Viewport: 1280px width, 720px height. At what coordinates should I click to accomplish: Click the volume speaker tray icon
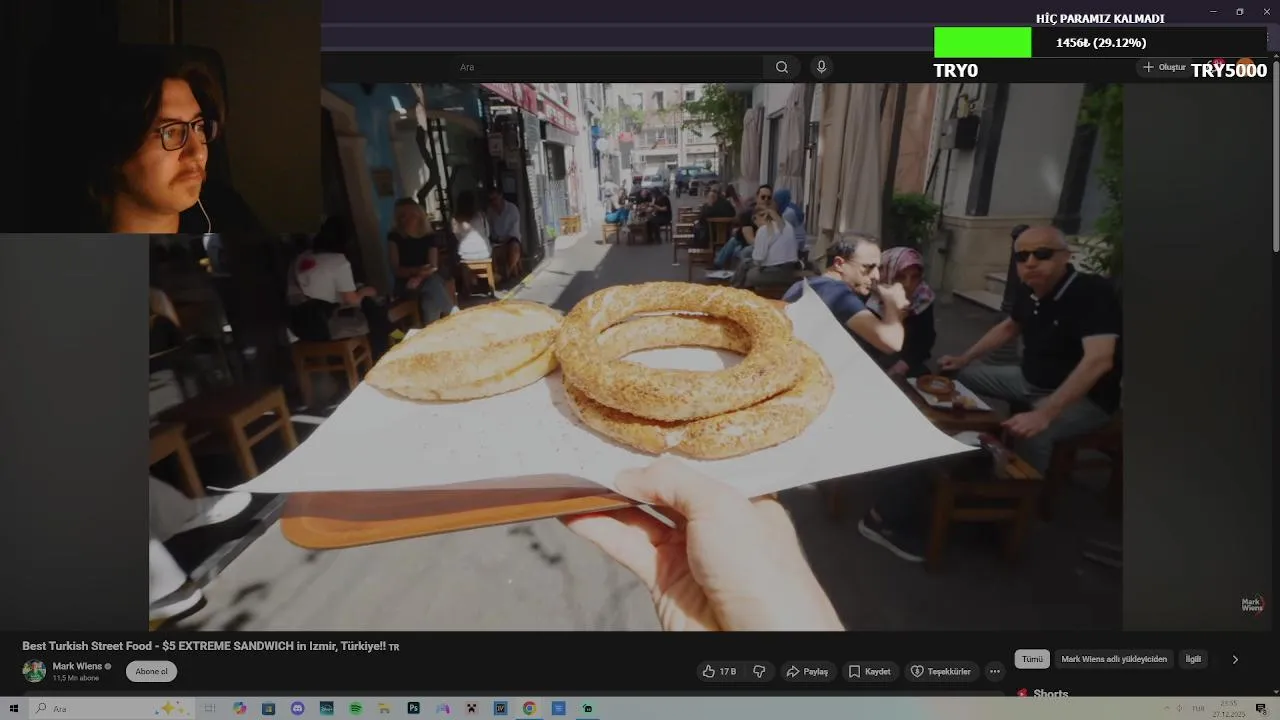pos(1179,709)
